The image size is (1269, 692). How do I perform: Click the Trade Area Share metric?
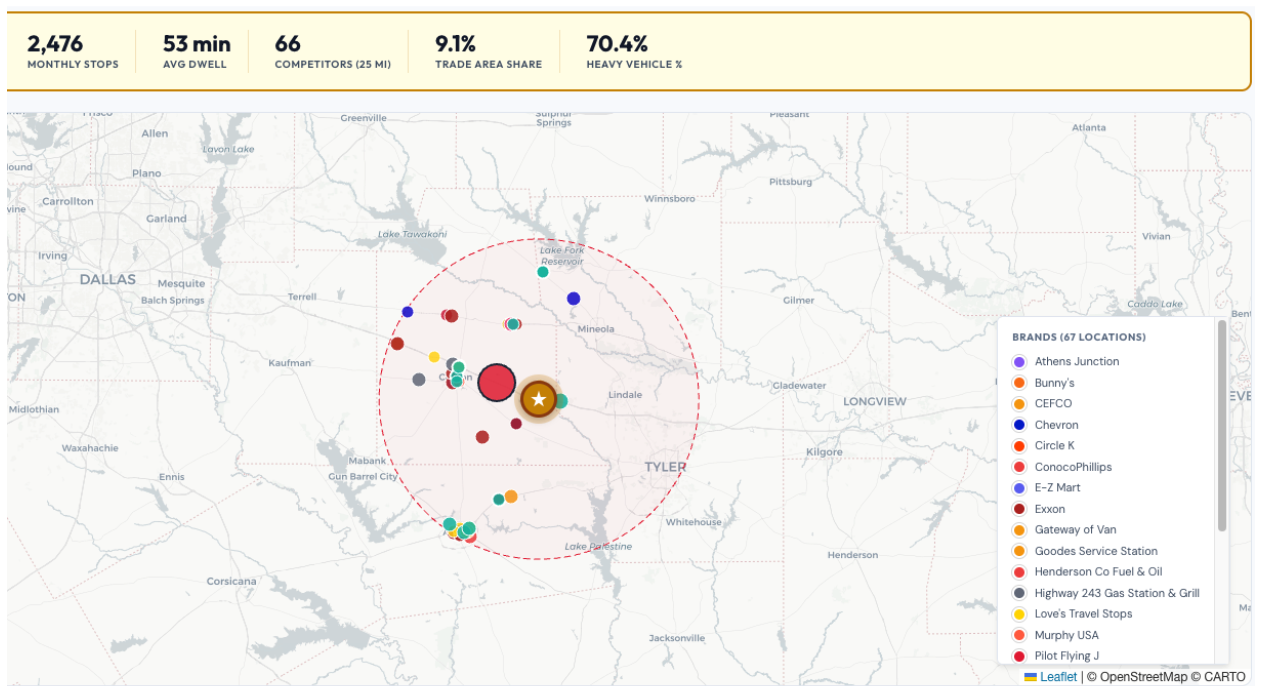click(488, 53)
